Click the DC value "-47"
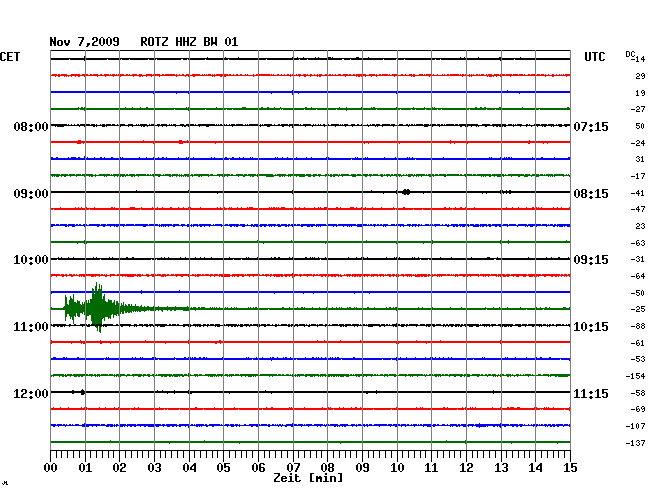Viewport: 650px width, 494px height. (638, 209)
